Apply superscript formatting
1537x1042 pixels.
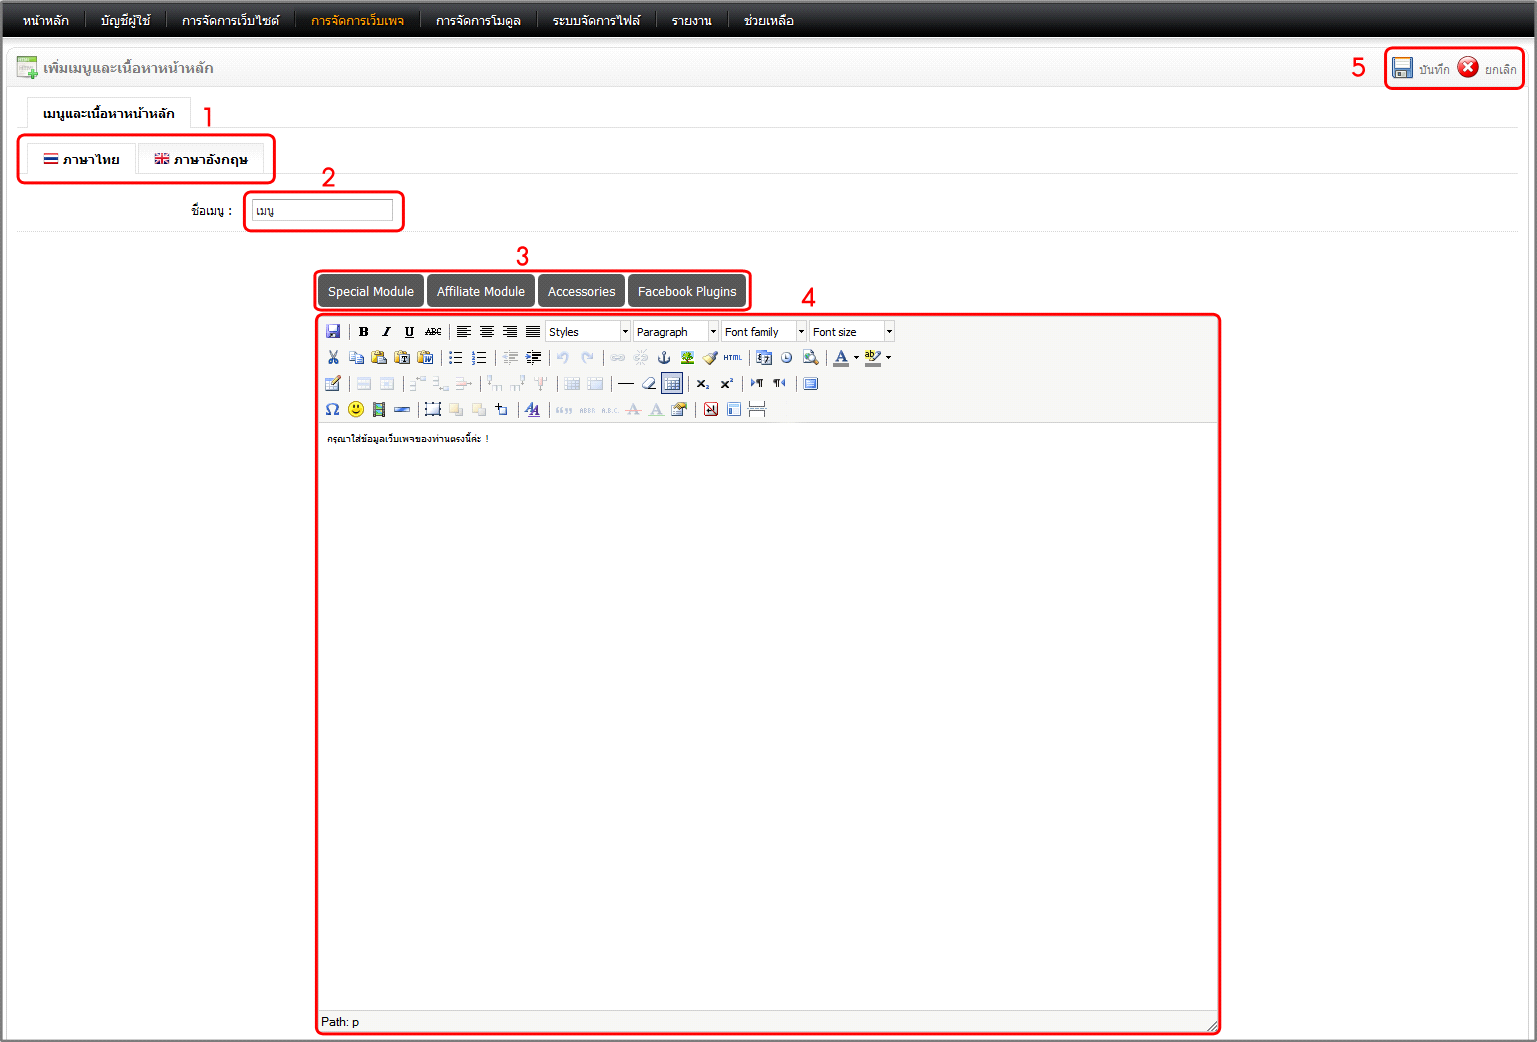pyautogui.click(x=726, y=383)
